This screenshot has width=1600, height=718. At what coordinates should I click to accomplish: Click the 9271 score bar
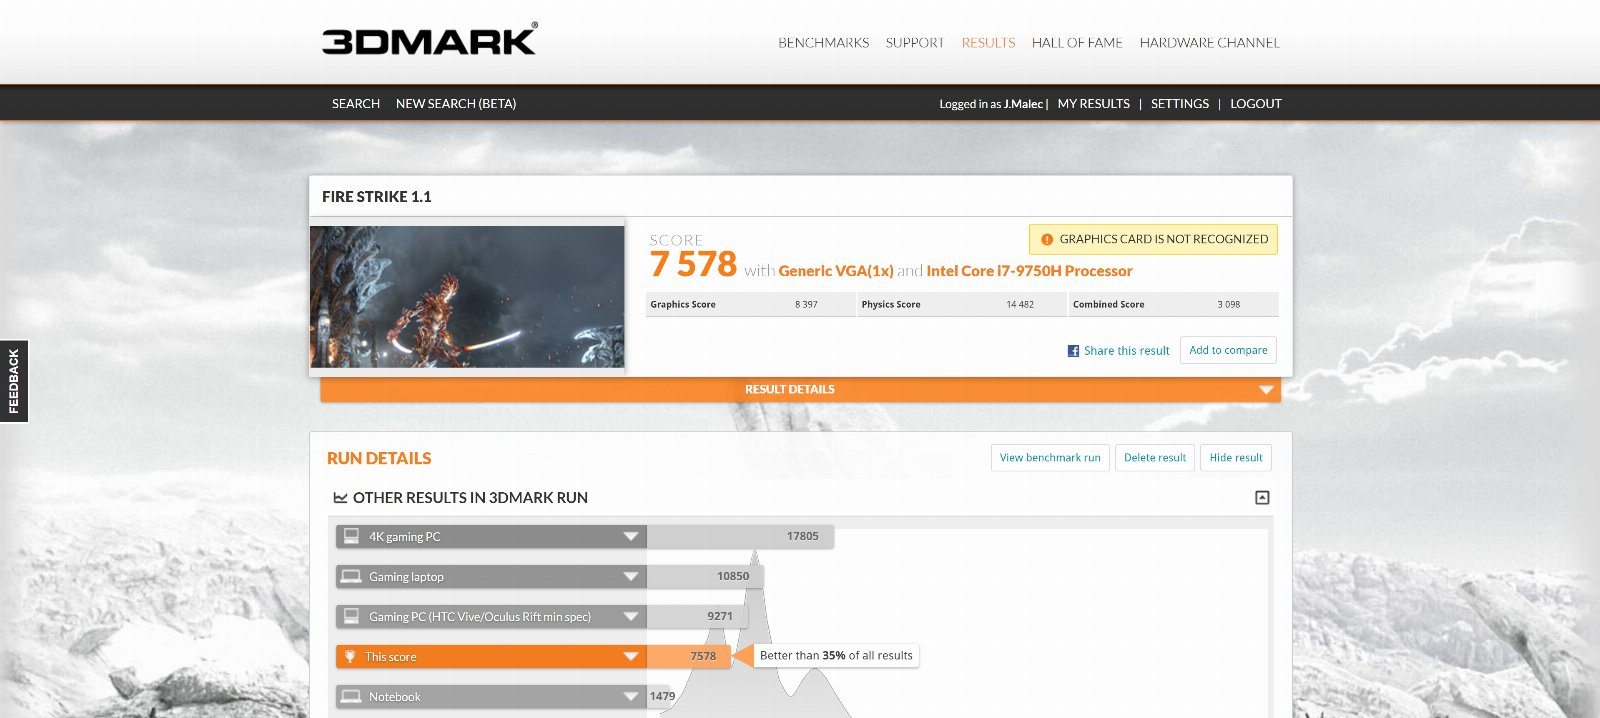(697, 617)
